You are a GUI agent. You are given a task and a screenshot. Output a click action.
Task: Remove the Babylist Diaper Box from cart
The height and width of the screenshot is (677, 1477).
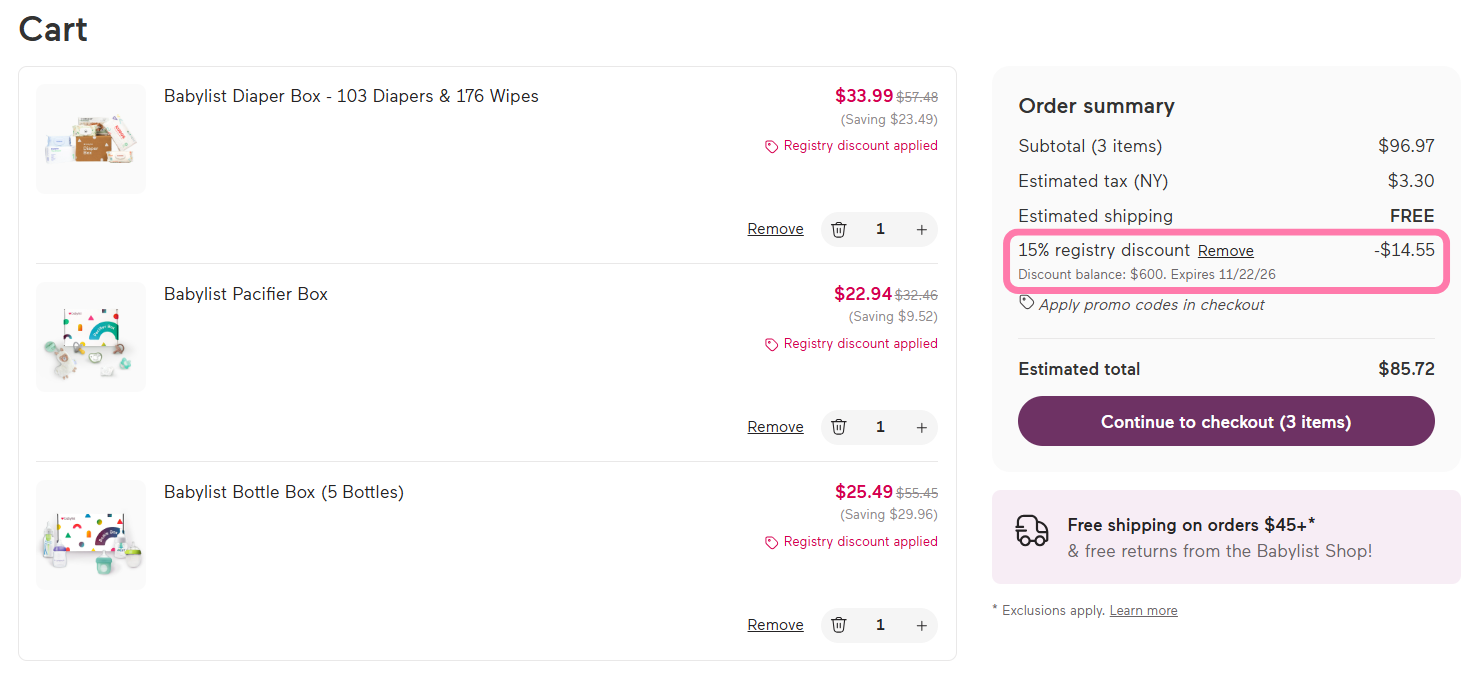click(x=775, y=229)
